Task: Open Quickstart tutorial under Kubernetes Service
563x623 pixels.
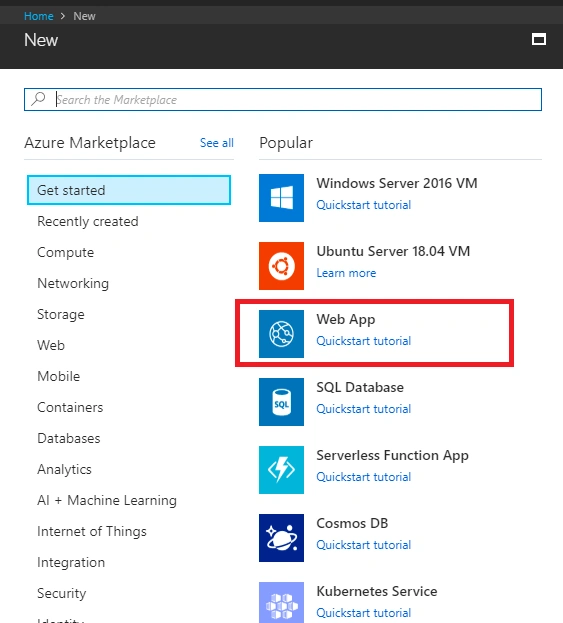Action: [364, 613]
